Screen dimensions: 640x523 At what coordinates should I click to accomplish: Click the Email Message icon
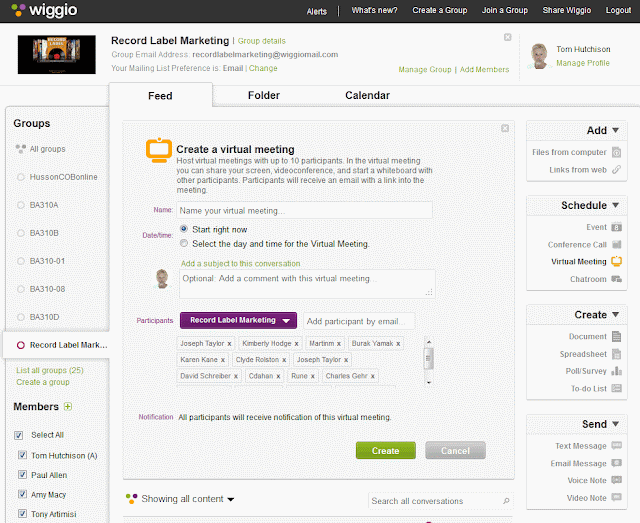(x=616, y=463)
